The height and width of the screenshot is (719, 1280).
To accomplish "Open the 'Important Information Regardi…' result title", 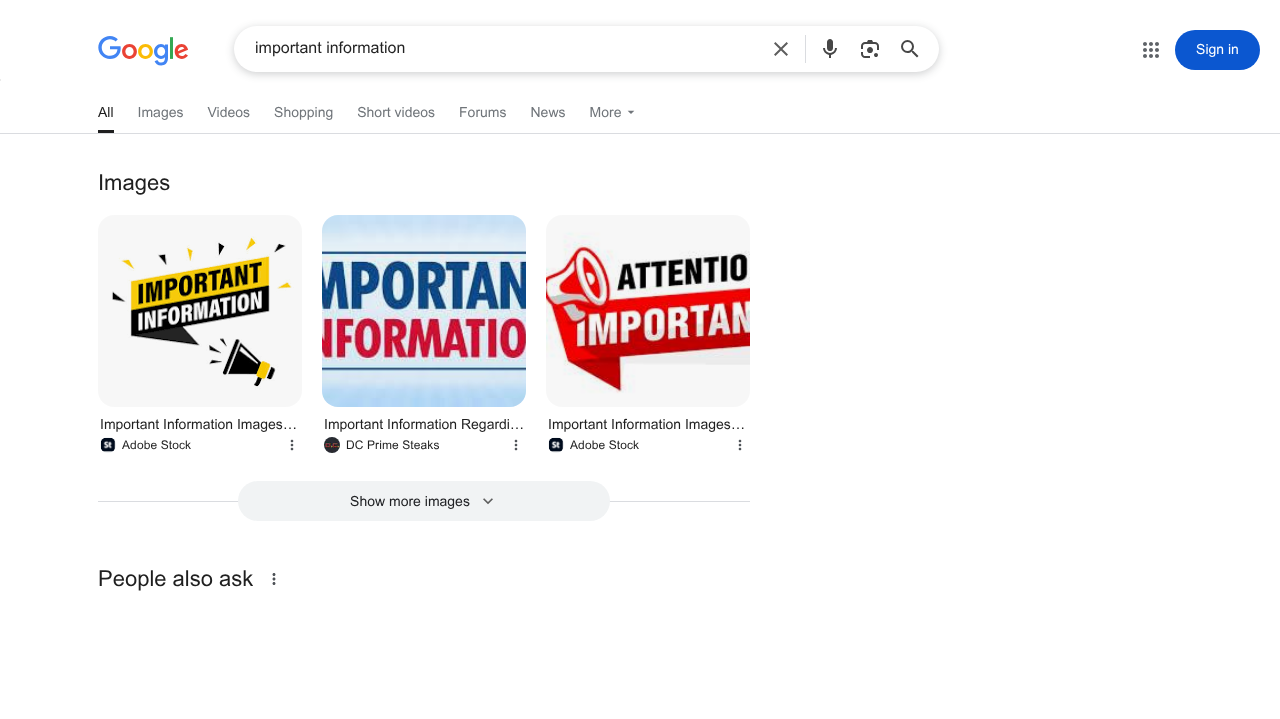I will 424,424.
